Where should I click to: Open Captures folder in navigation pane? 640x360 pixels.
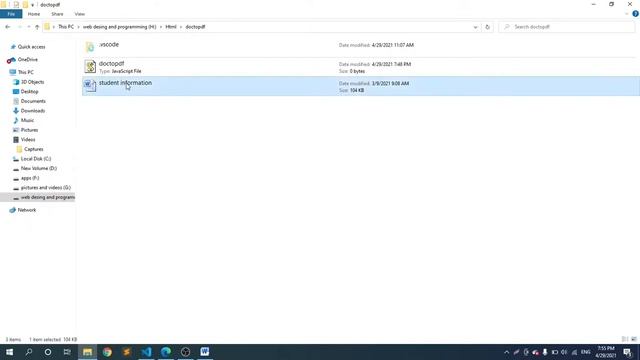[33, 149]
